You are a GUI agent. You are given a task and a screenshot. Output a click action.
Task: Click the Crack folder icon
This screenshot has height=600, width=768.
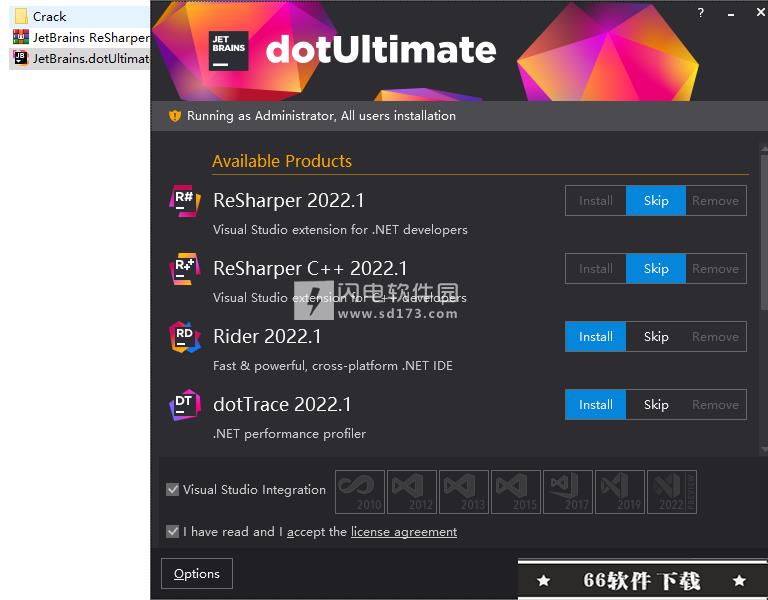coord(21,16)
